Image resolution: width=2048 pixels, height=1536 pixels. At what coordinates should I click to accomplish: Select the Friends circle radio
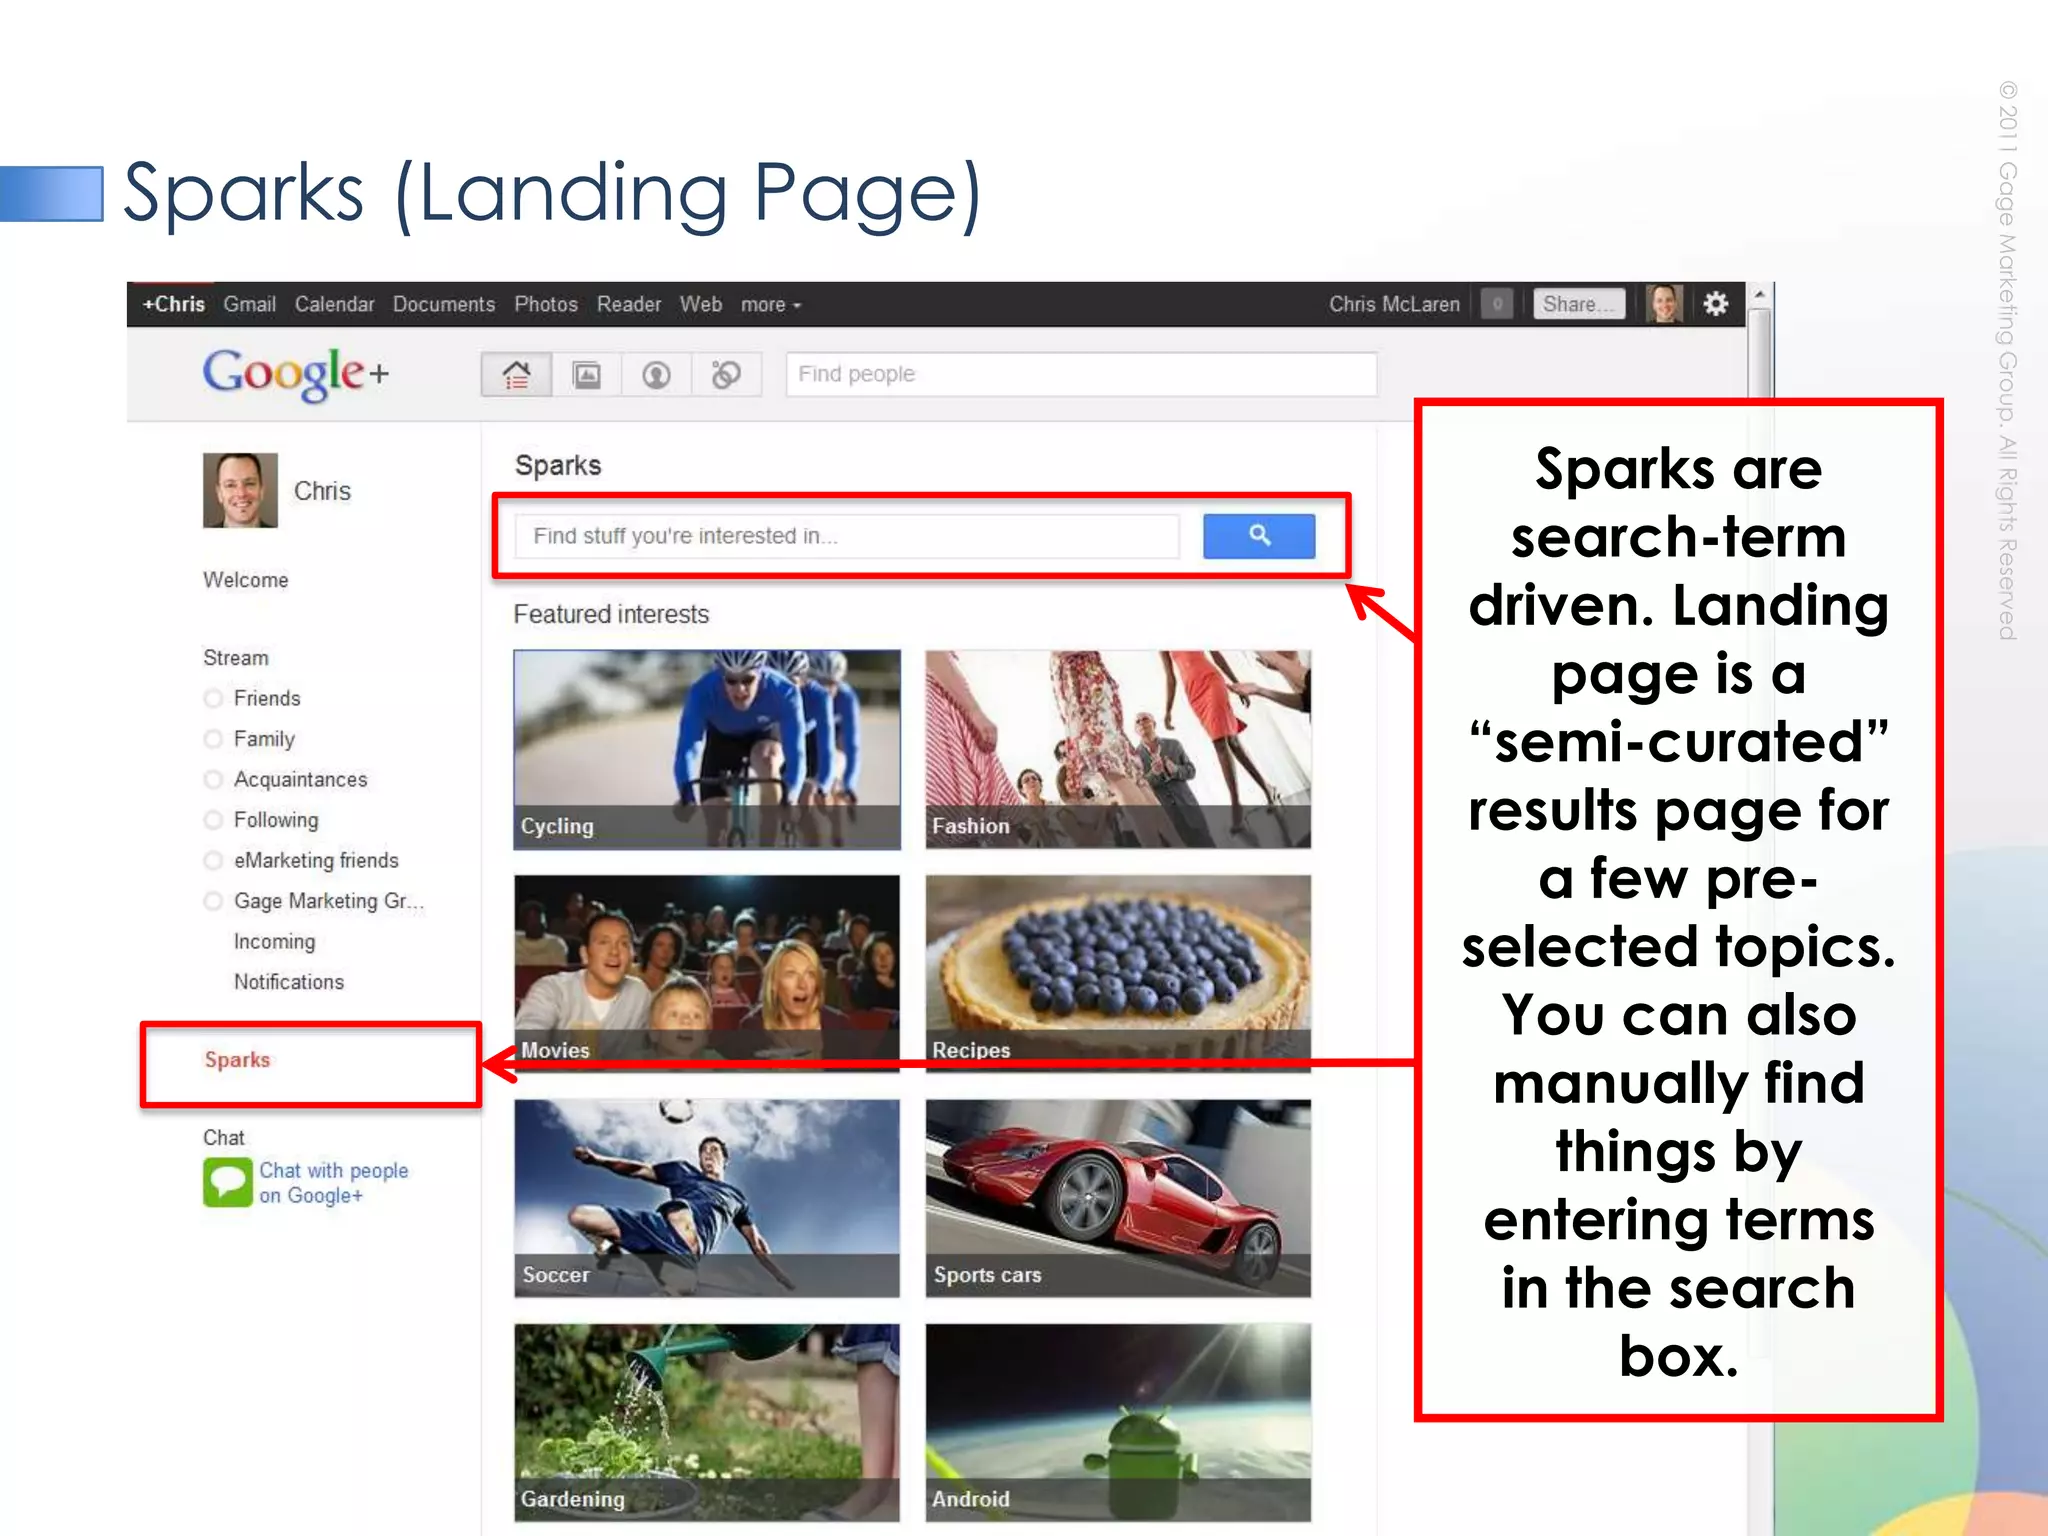click(x=213, y=698)
